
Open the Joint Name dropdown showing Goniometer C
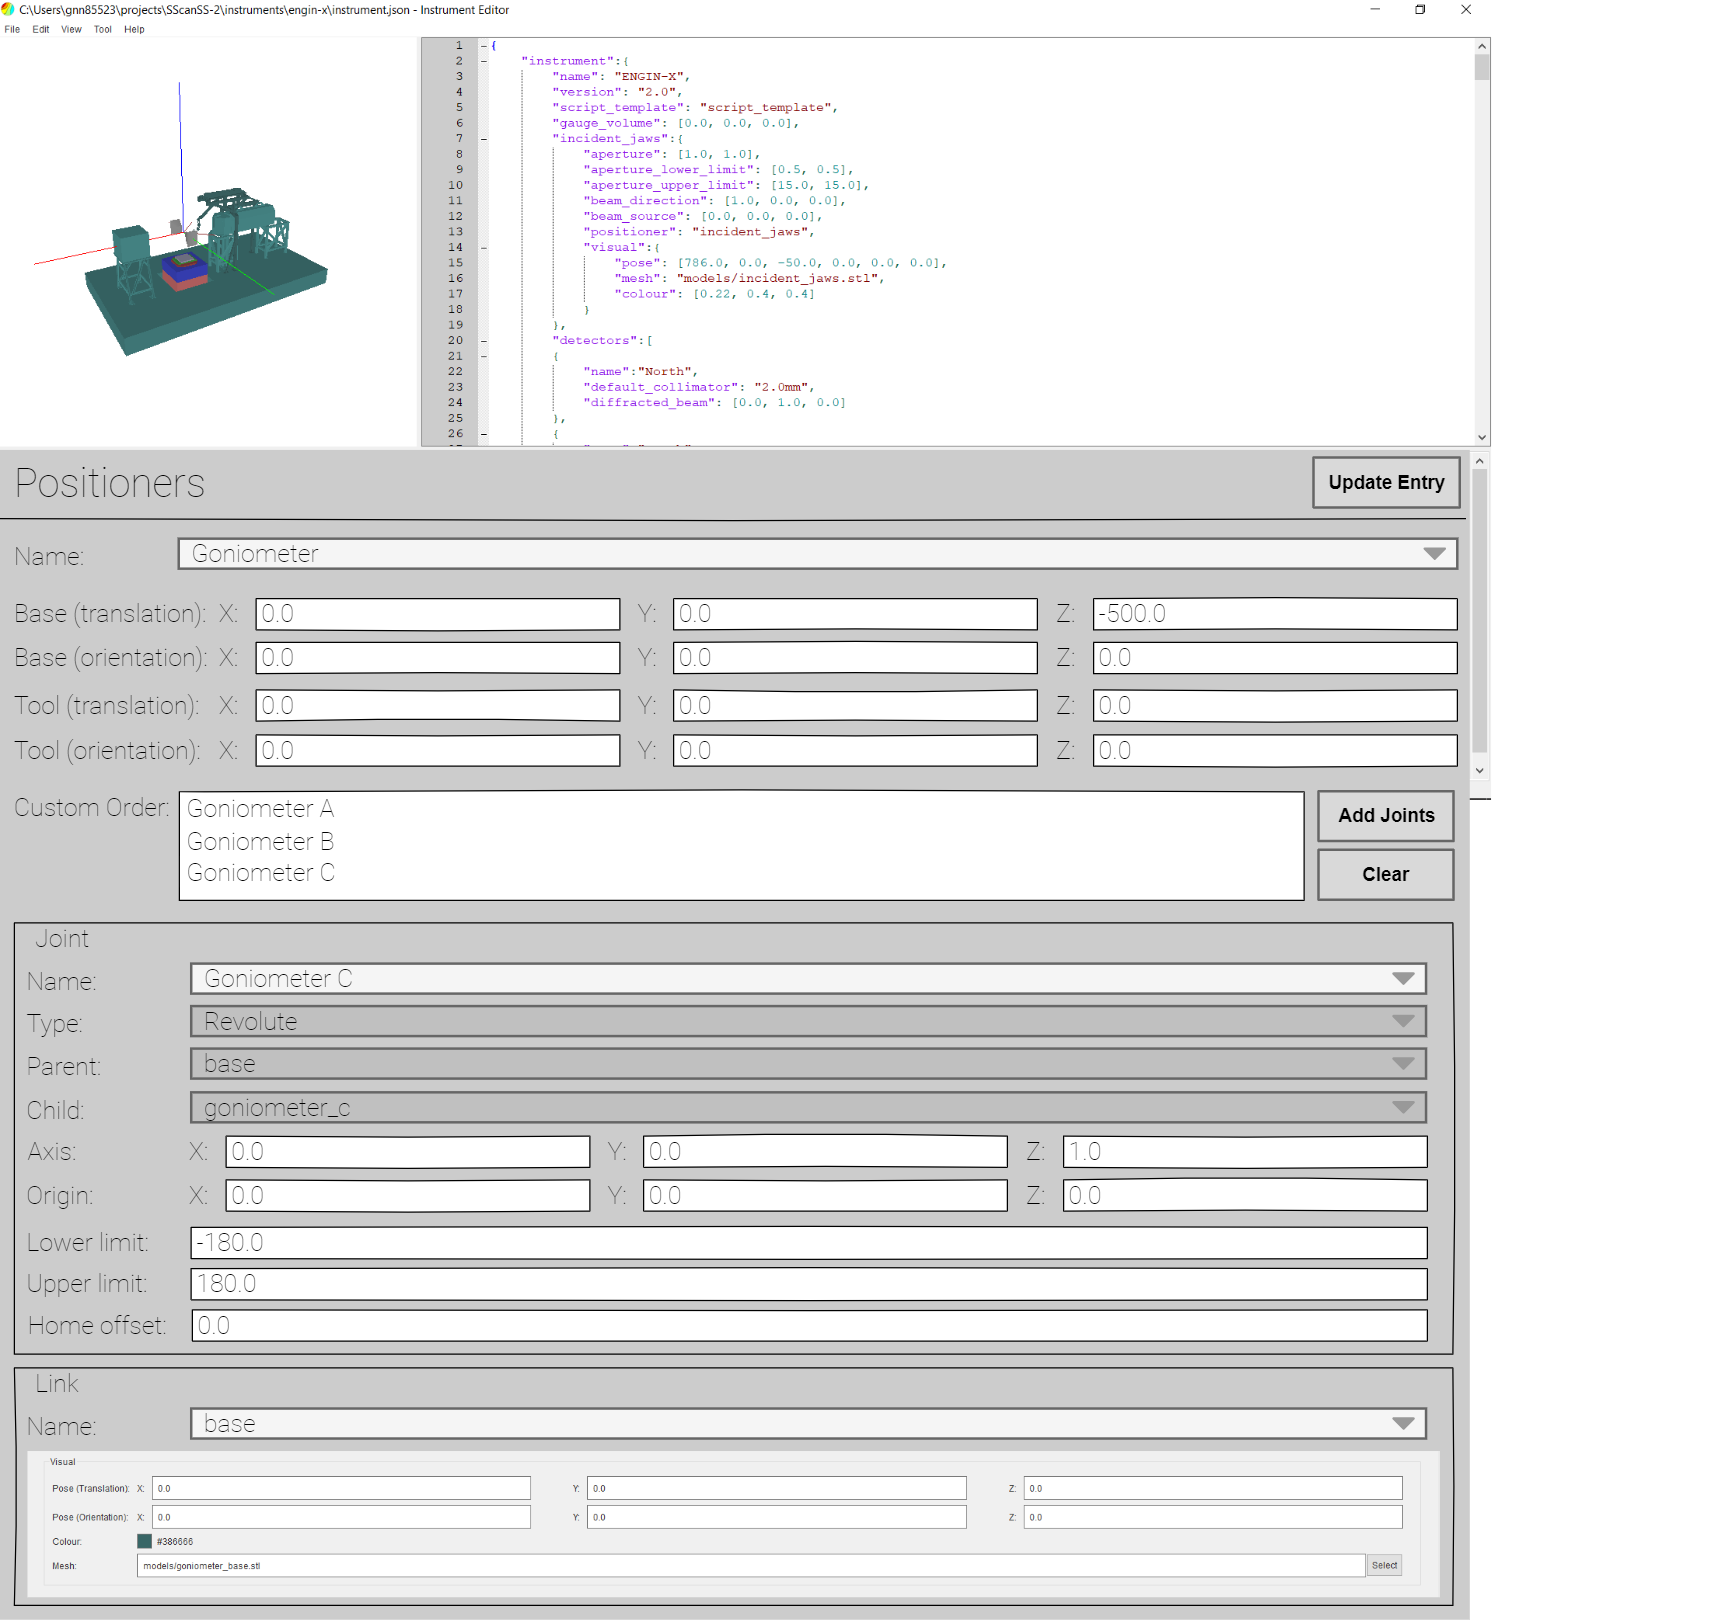pos(1405,978)
